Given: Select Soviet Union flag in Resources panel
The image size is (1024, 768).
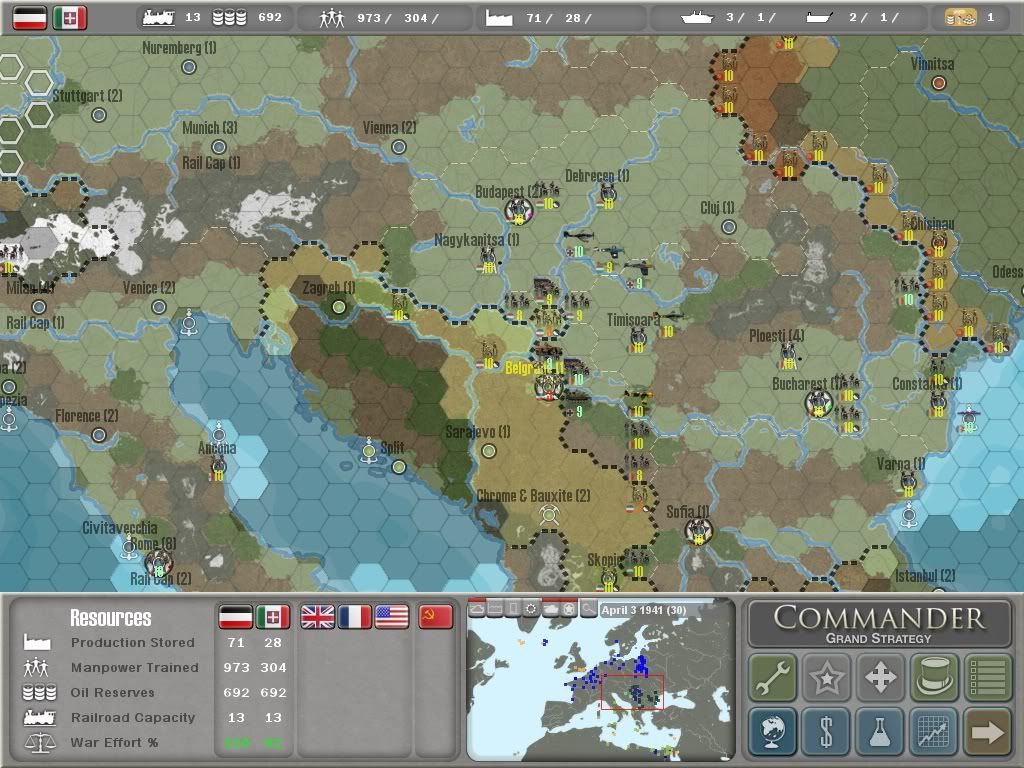Looking at the screenshot, I should 436,616.
